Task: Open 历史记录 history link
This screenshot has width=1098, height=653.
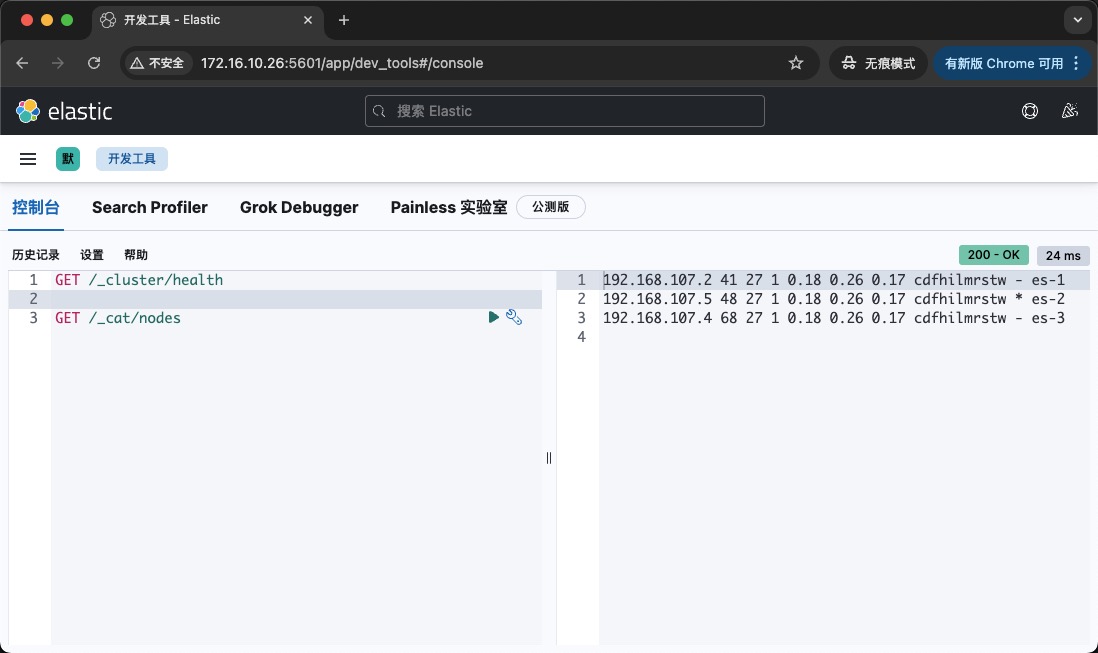Action: tap(36, 255)
